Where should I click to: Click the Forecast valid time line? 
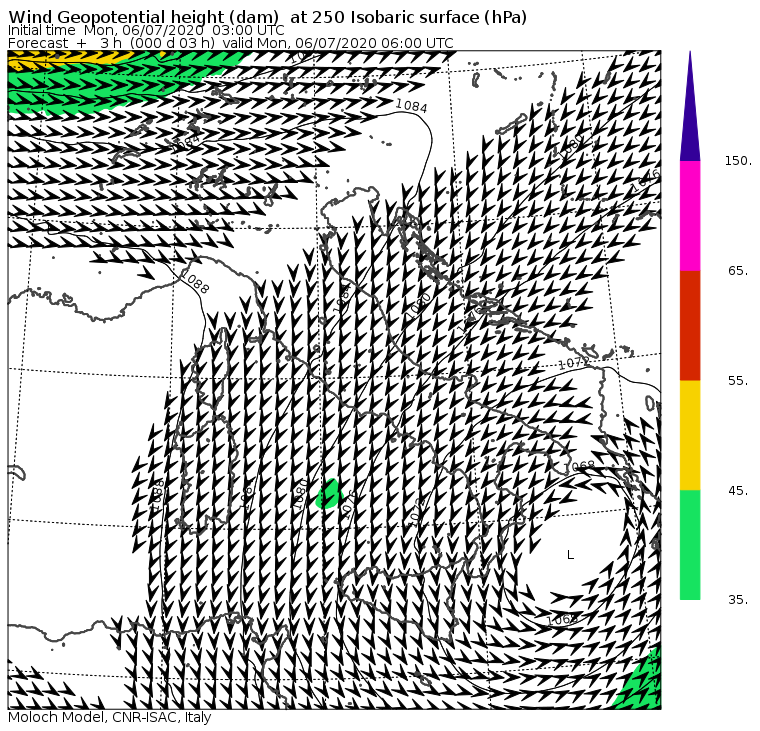tap(231, 43)
